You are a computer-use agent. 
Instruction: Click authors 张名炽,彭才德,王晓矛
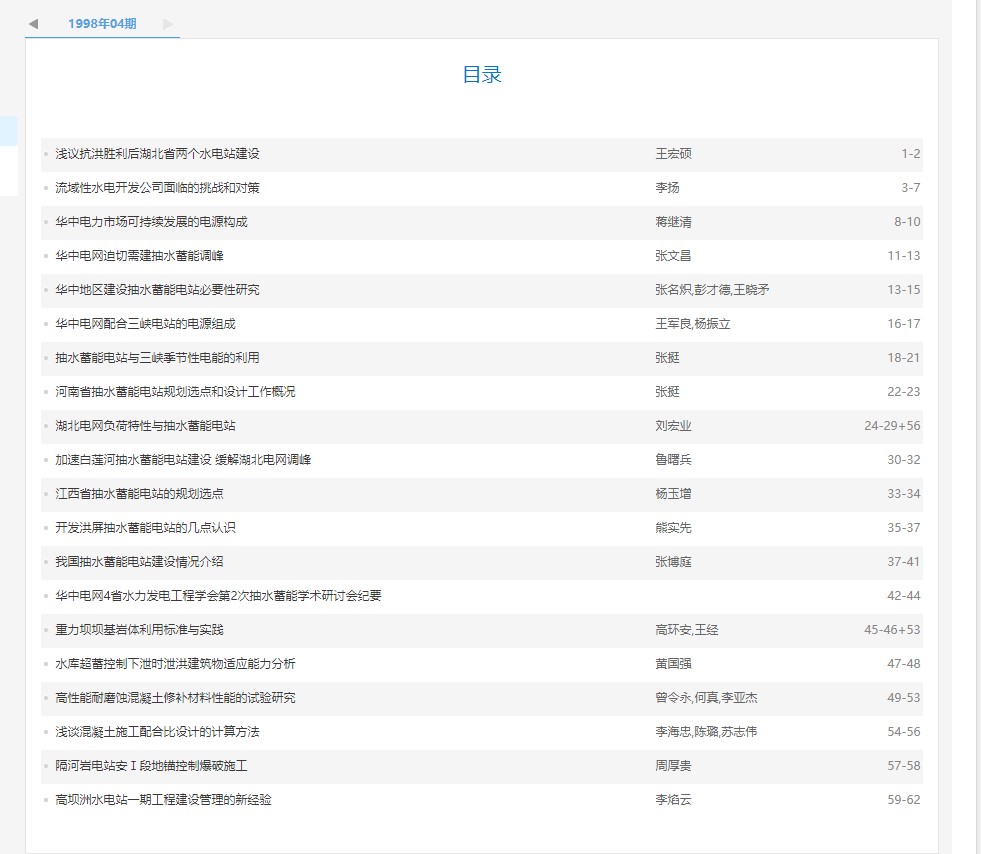[713, 290]
